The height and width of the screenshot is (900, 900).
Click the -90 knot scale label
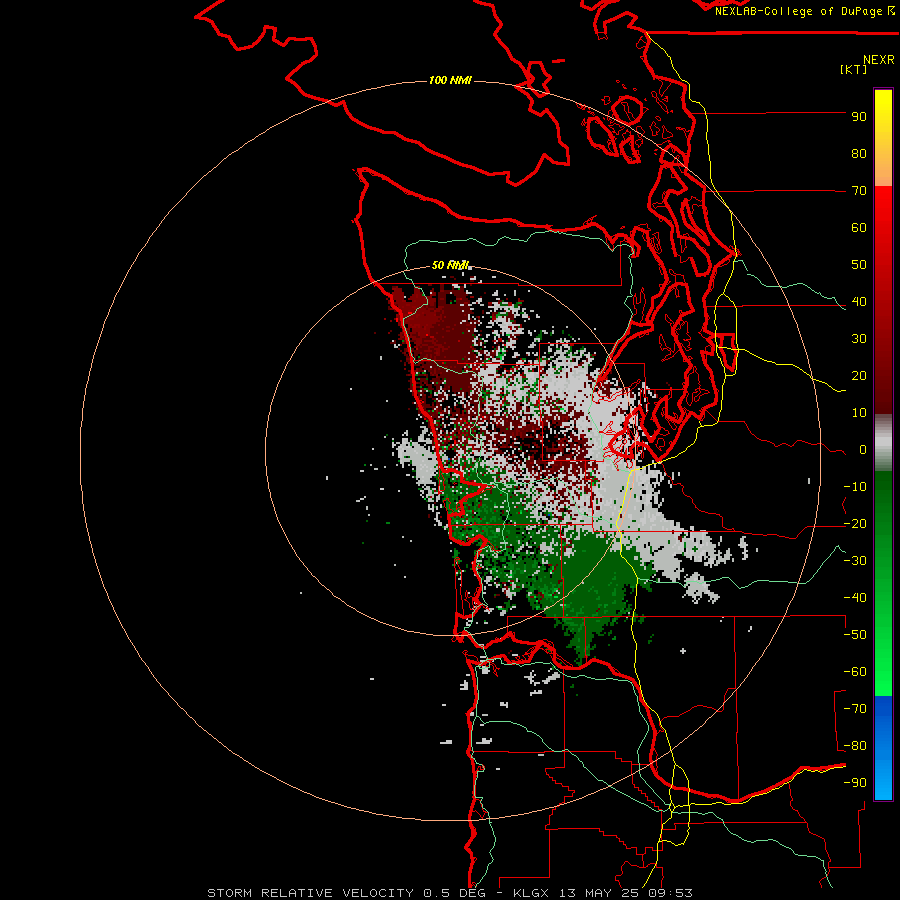coord(855,783)
